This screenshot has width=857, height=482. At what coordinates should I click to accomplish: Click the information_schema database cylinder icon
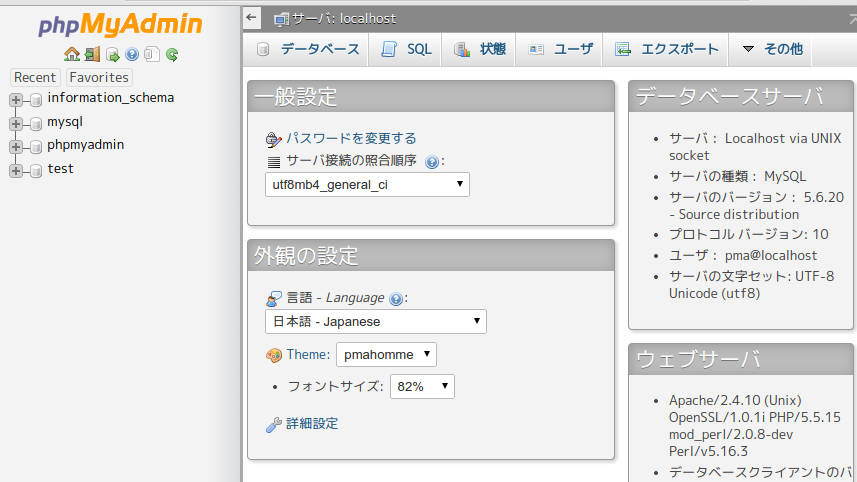pyautogui.click(x=36, y=99)
